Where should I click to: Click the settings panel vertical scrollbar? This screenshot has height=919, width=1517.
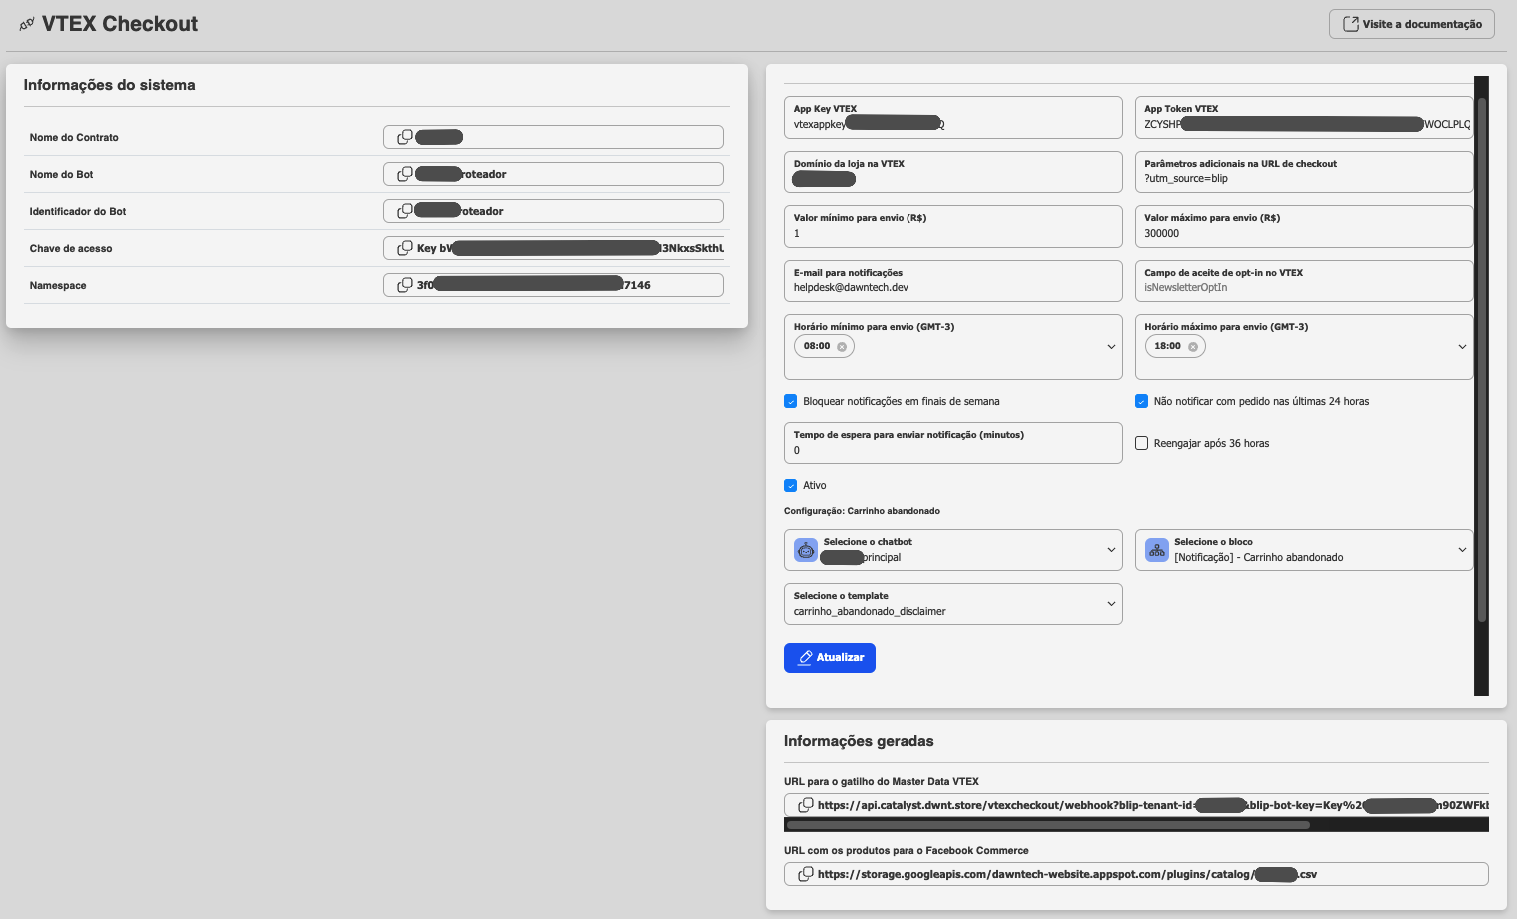click(x=1482, y=360)
